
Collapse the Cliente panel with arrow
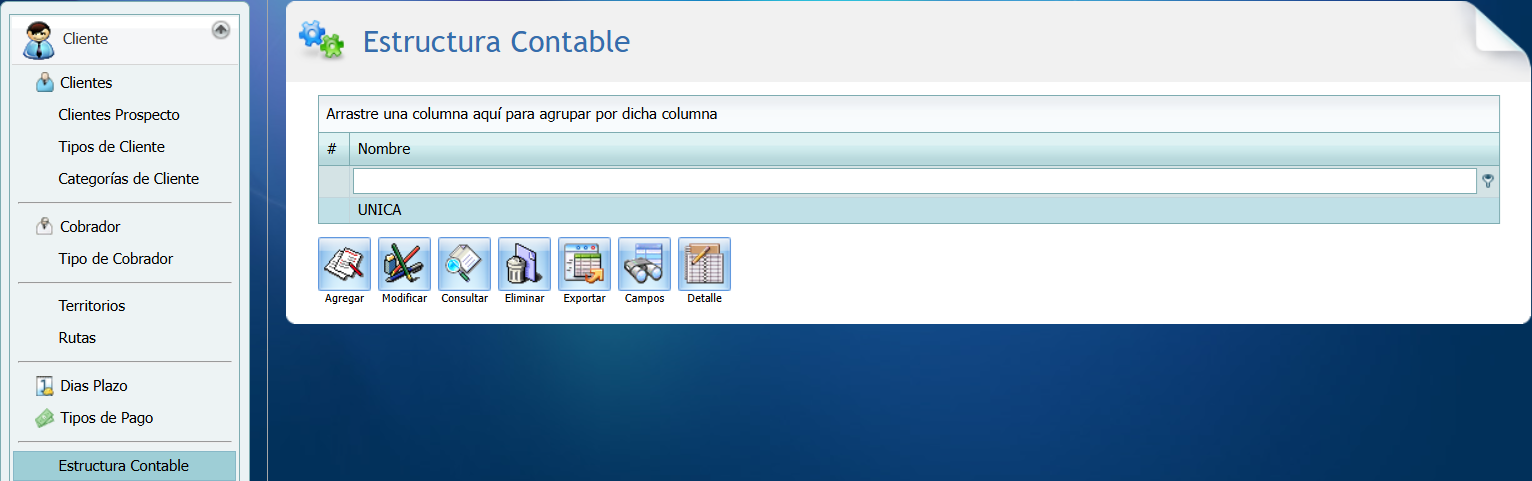pos(221,30)
